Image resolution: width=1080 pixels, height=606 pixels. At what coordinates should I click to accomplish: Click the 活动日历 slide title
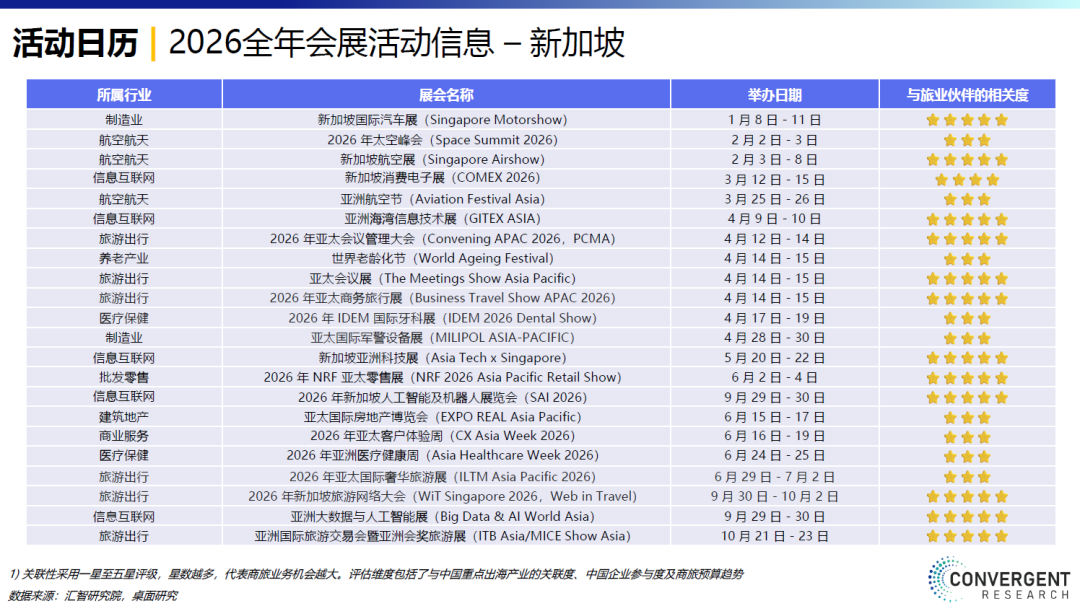(x=75, y=43)
